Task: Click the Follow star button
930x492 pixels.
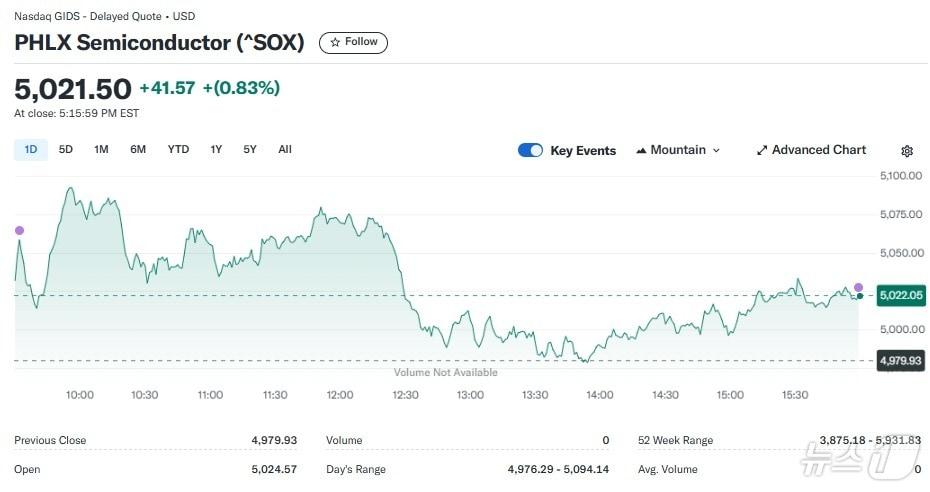Action: 353,42
